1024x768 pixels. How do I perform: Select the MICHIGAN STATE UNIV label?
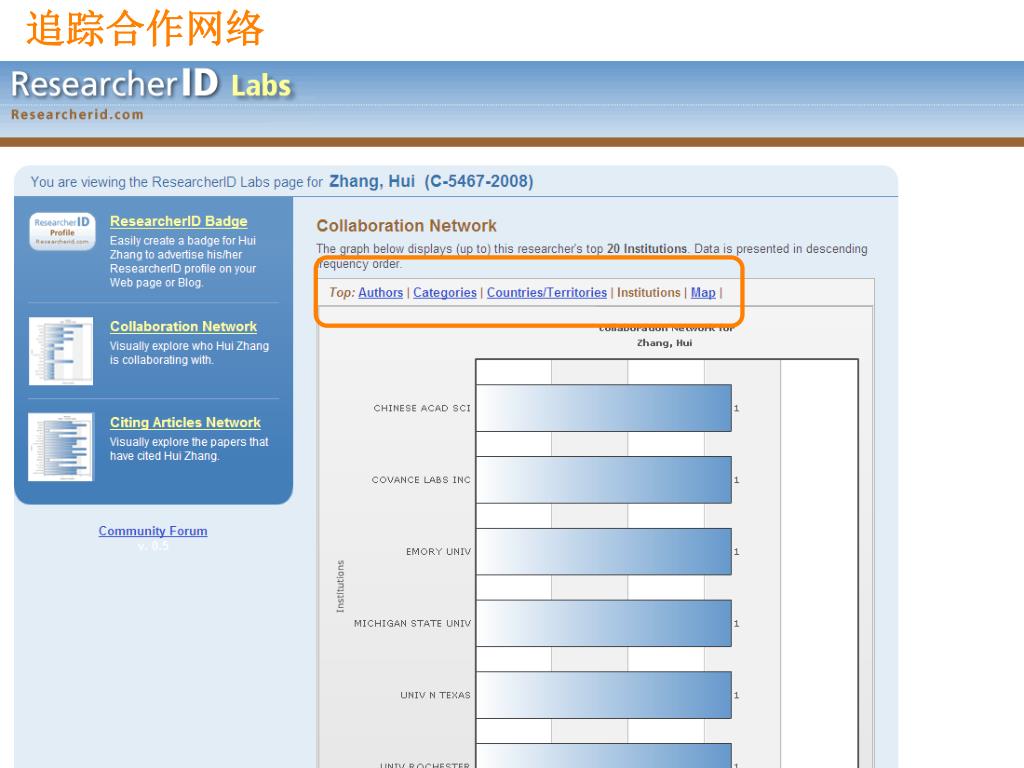click(412, 624)
